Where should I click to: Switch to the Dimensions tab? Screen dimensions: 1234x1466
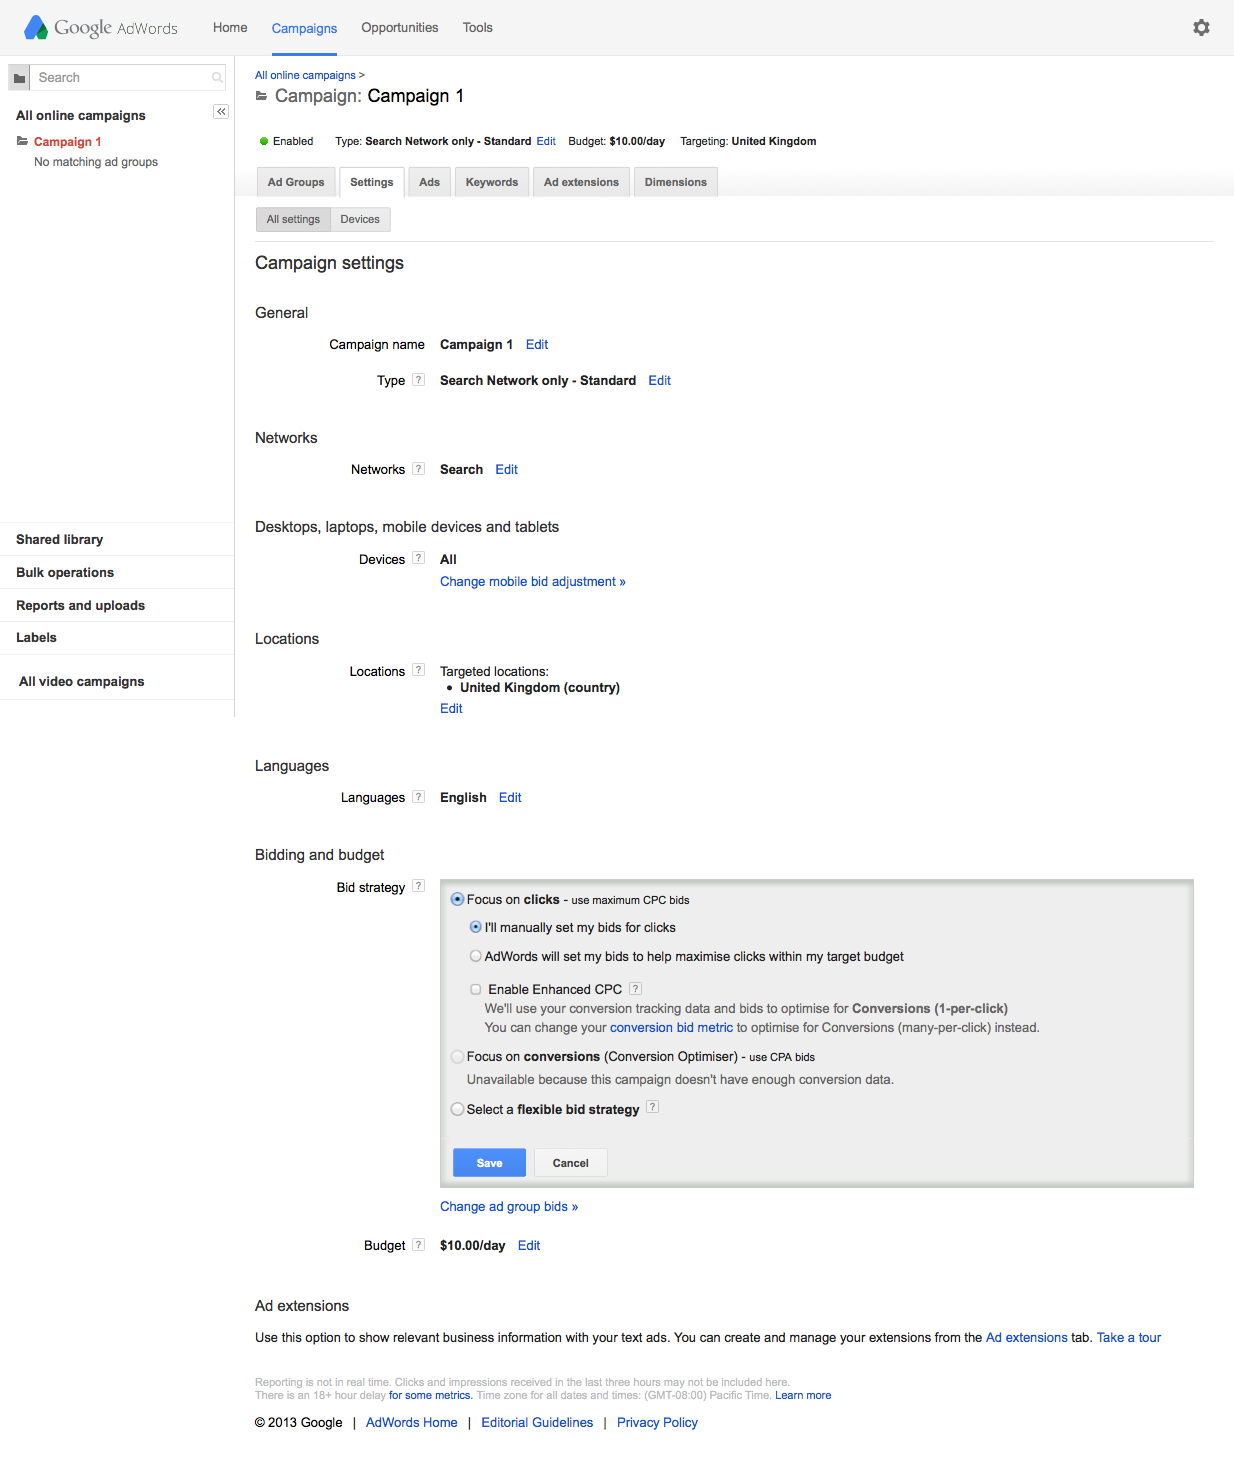676,182
